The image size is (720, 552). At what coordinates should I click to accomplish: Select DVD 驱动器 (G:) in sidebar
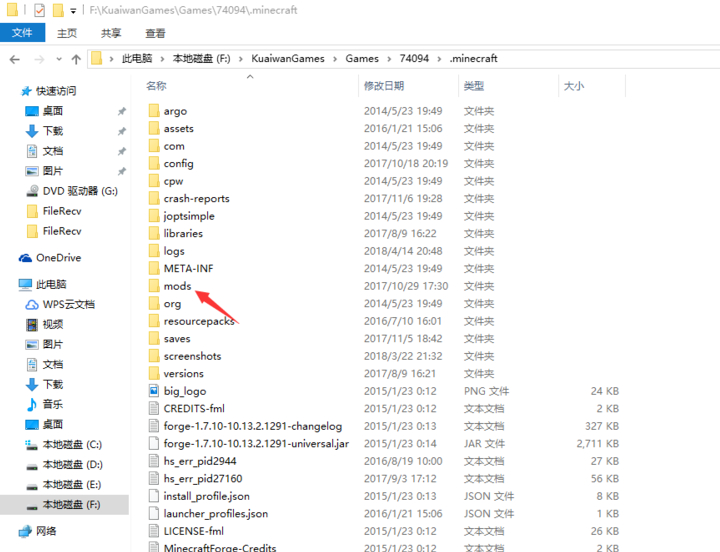80,191
